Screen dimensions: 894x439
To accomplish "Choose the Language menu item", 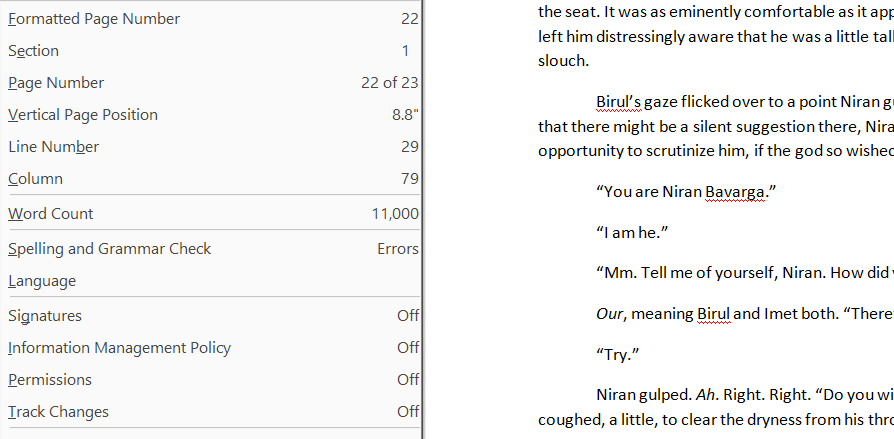I will [x=42, y=281].
